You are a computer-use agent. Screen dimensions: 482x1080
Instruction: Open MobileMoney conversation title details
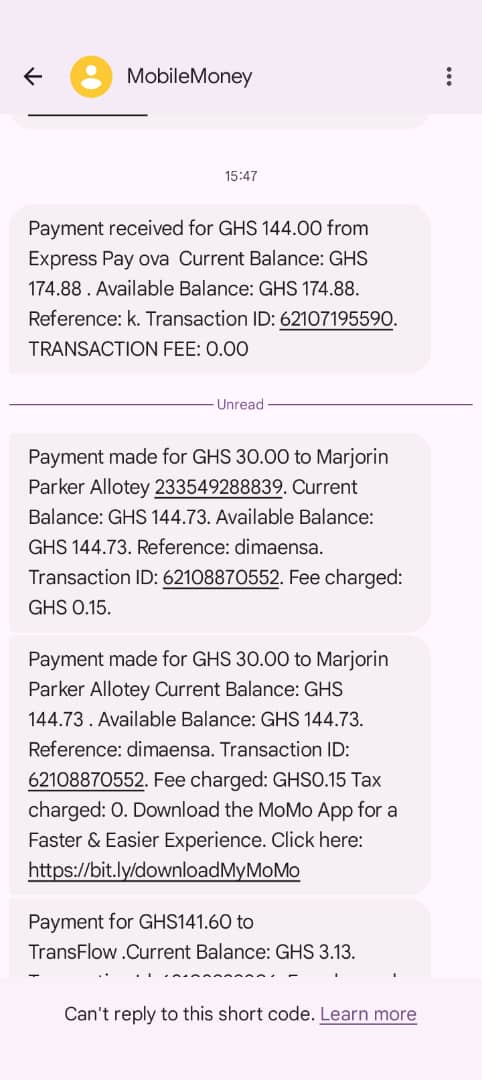pos(189,76)
